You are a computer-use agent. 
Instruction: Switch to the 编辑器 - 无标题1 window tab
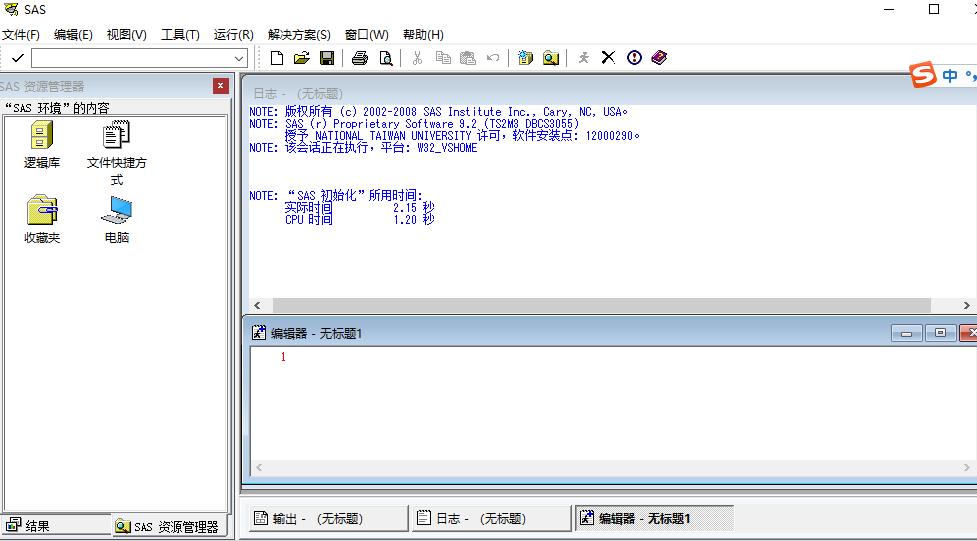pos(654,518)
